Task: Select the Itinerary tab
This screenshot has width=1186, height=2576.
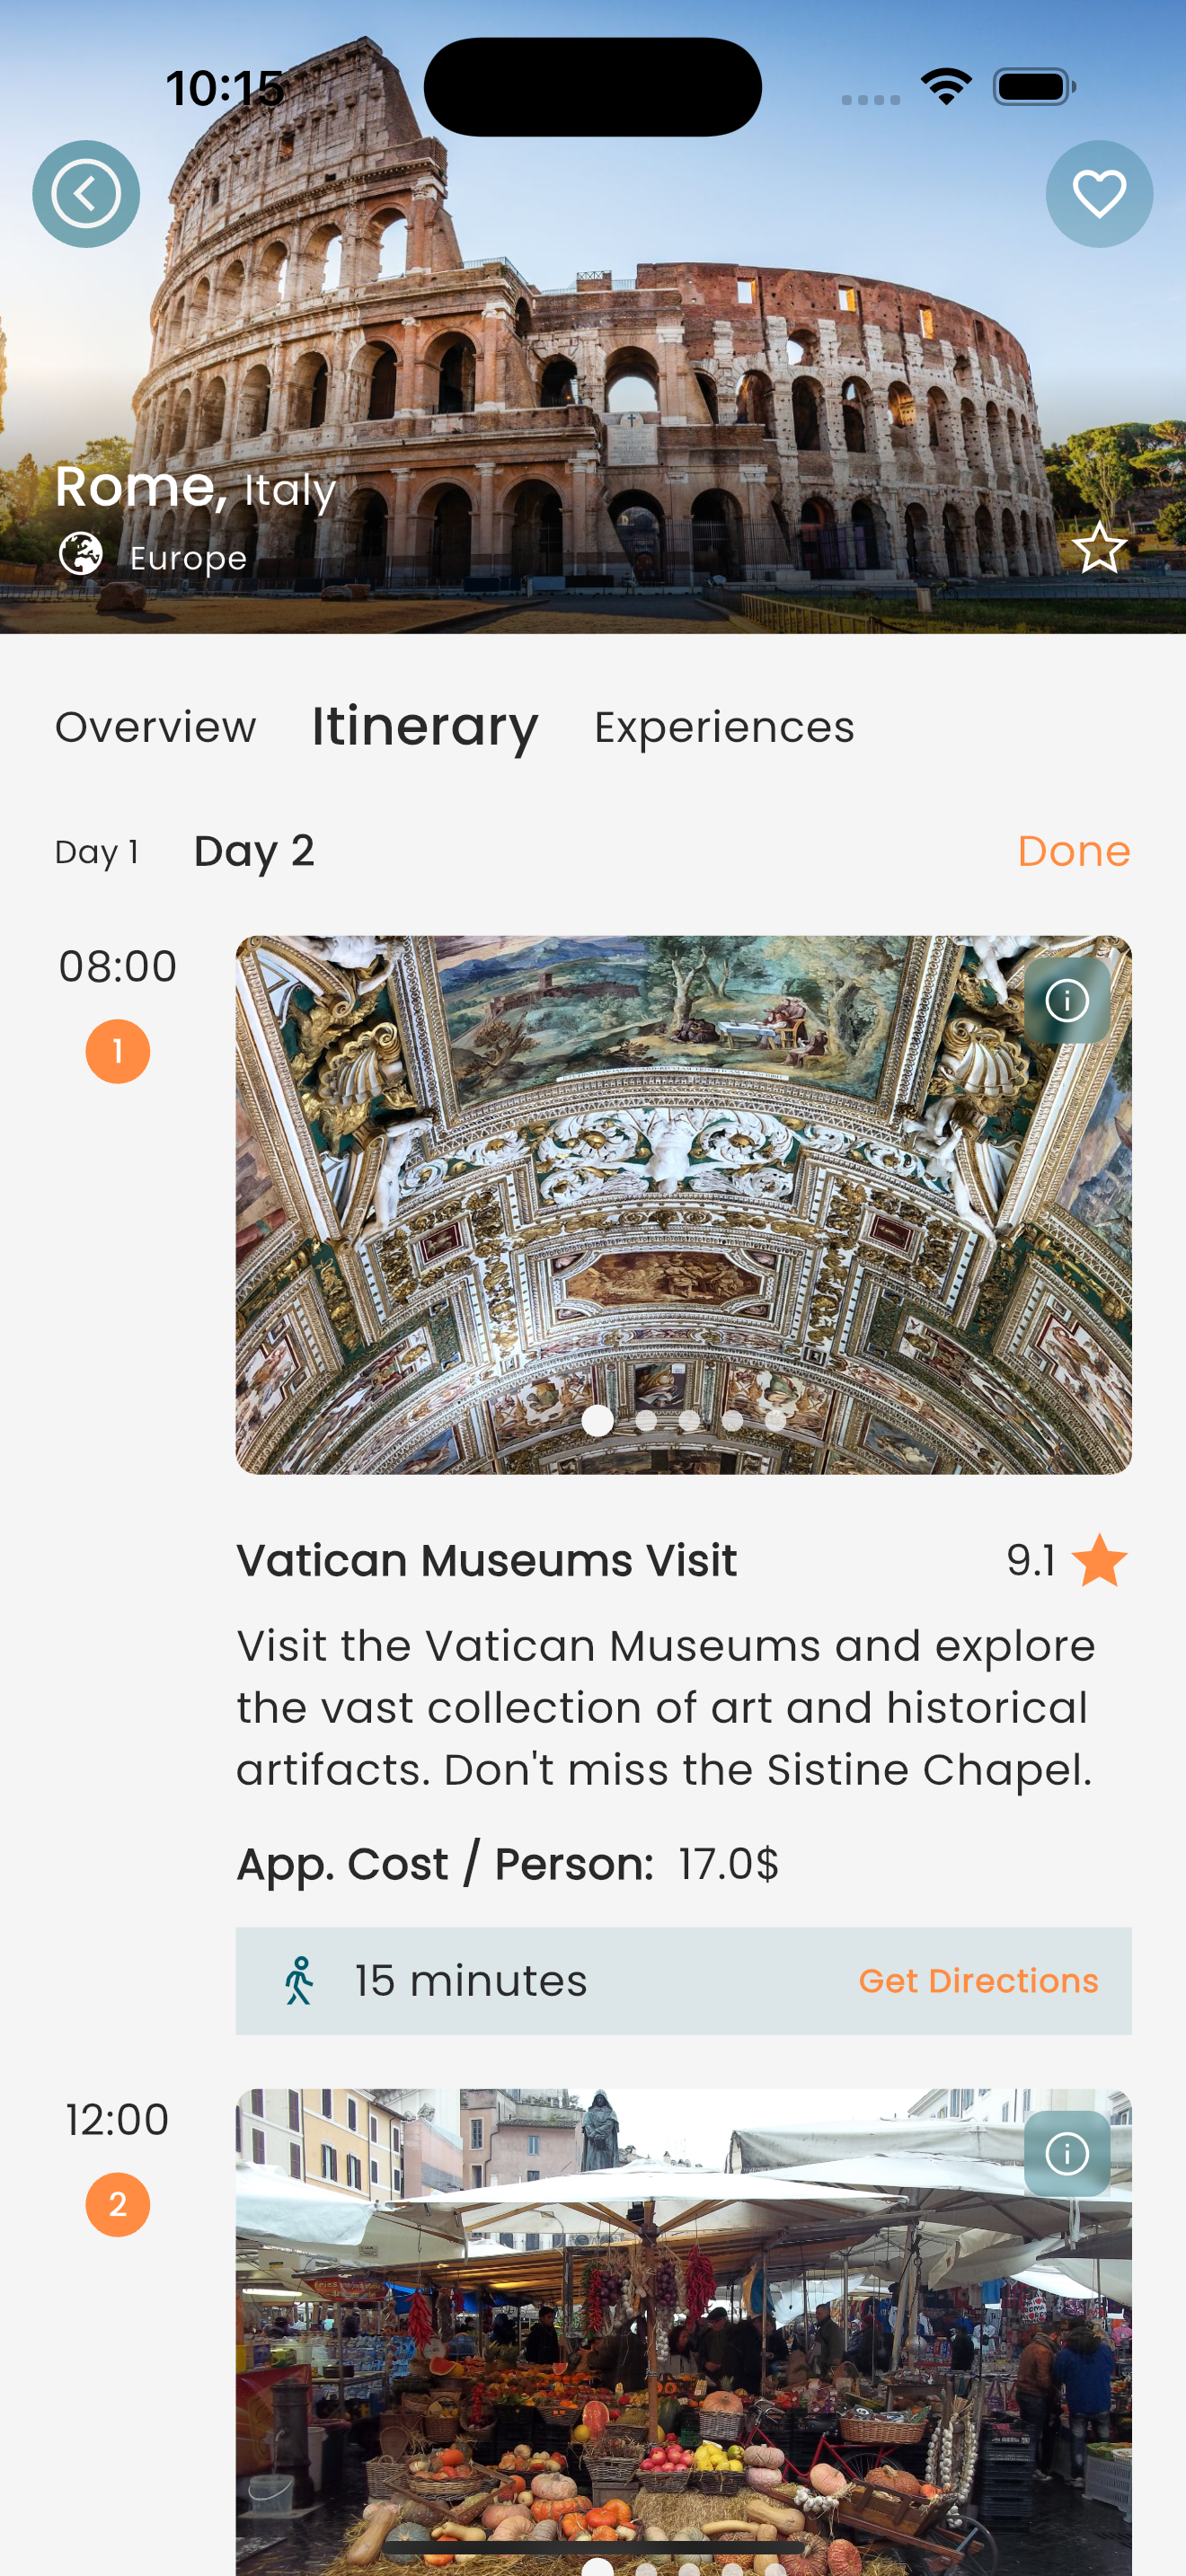Action: click(x=425, y=727)
